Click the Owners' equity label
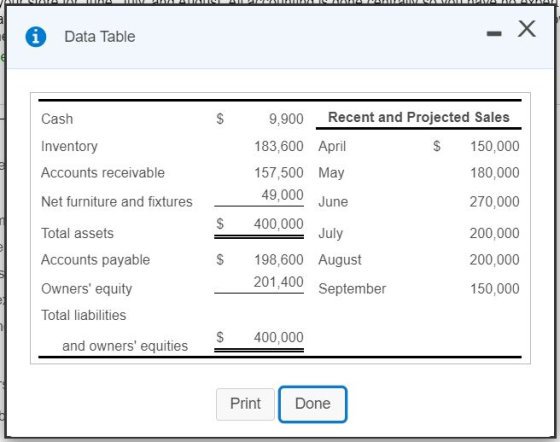Screen dimensions: 560x442 pyautogui.click(x=86, y=289)
